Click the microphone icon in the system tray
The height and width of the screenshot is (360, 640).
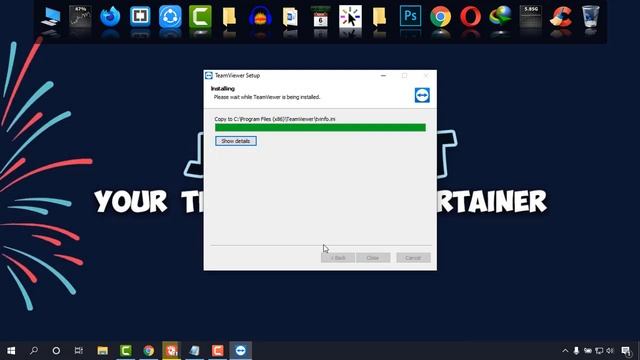(x=576, y=351)
